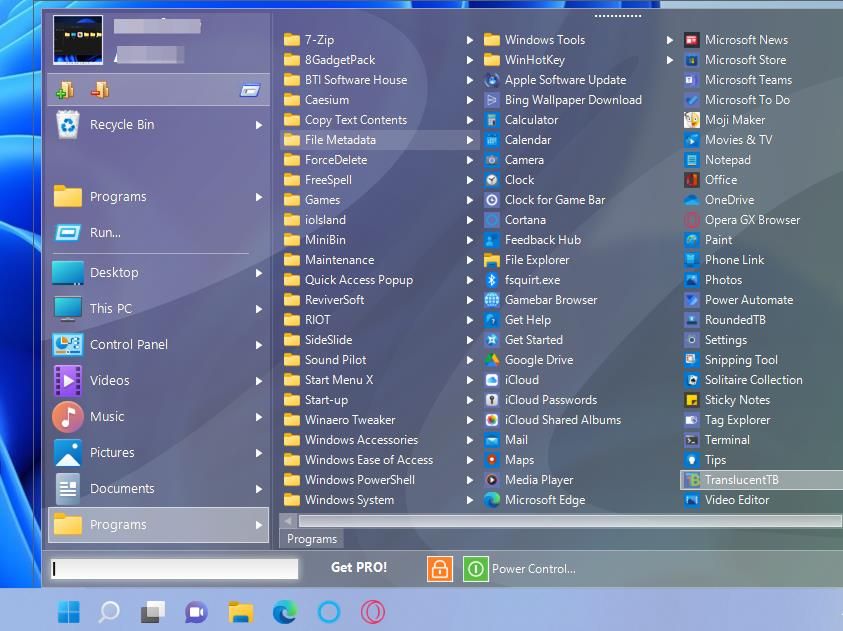Open the Start Menu X folder

[x=380, y=379]
